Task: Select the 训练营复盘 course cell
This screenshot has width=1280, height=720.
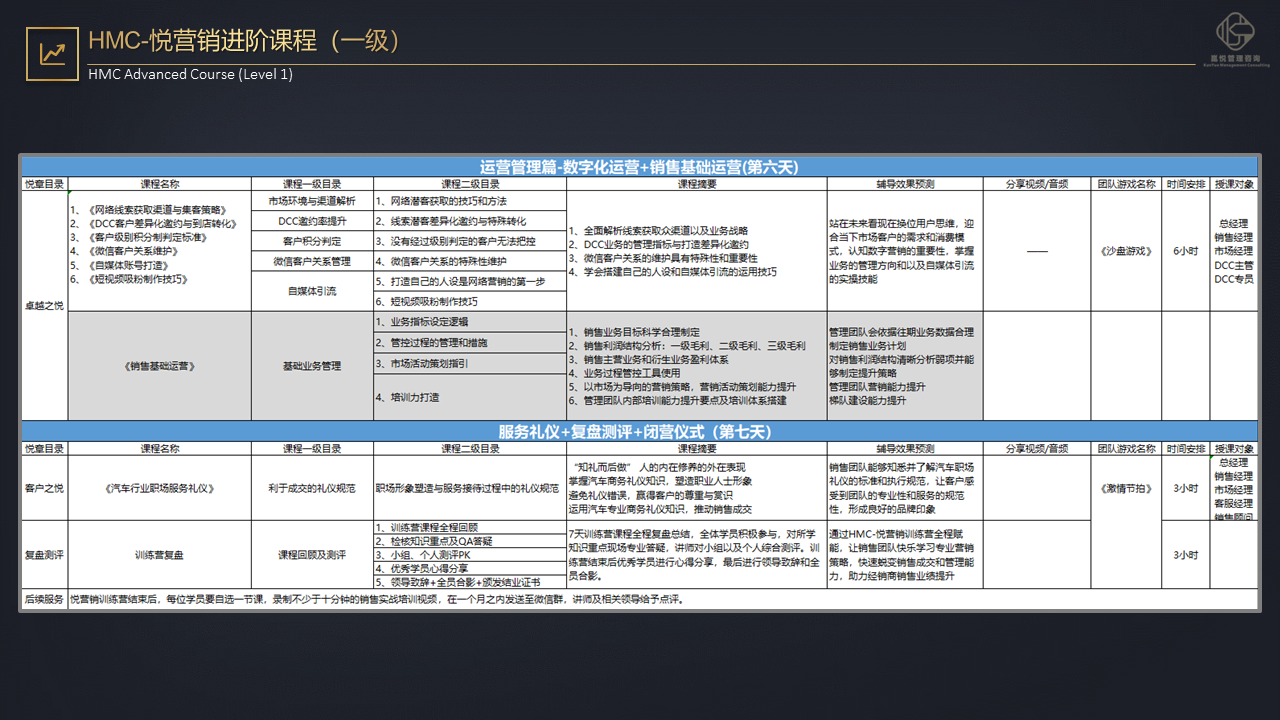Action: (x=160, y=554)
